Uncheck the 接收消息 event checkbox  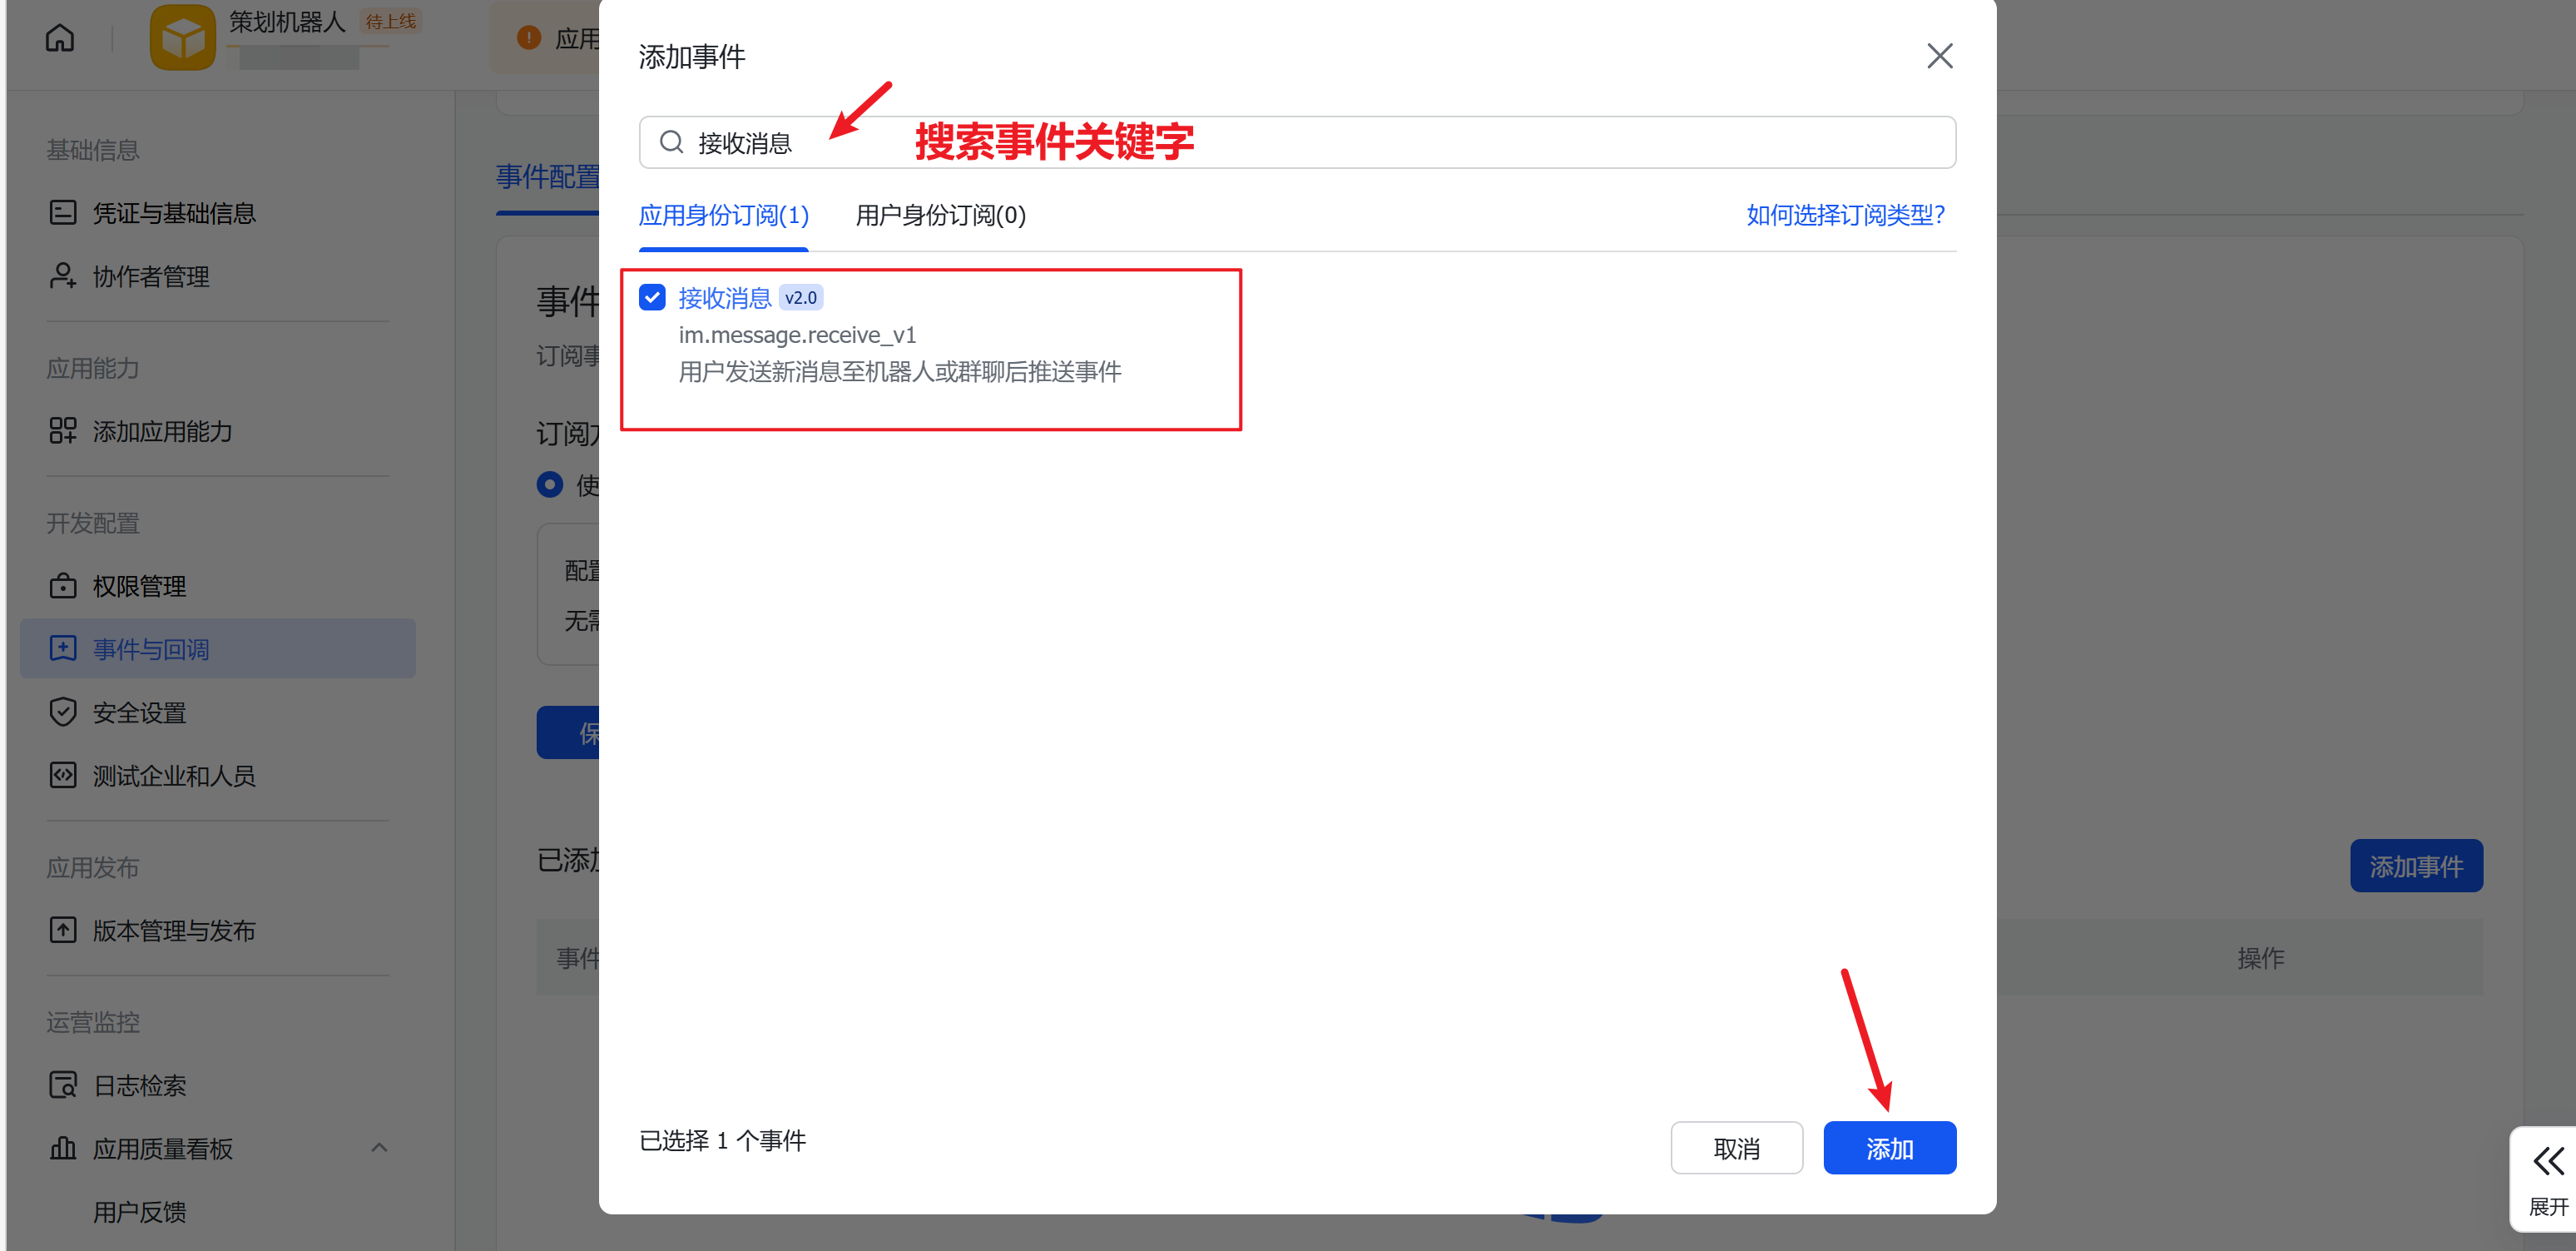pos(652,297)
